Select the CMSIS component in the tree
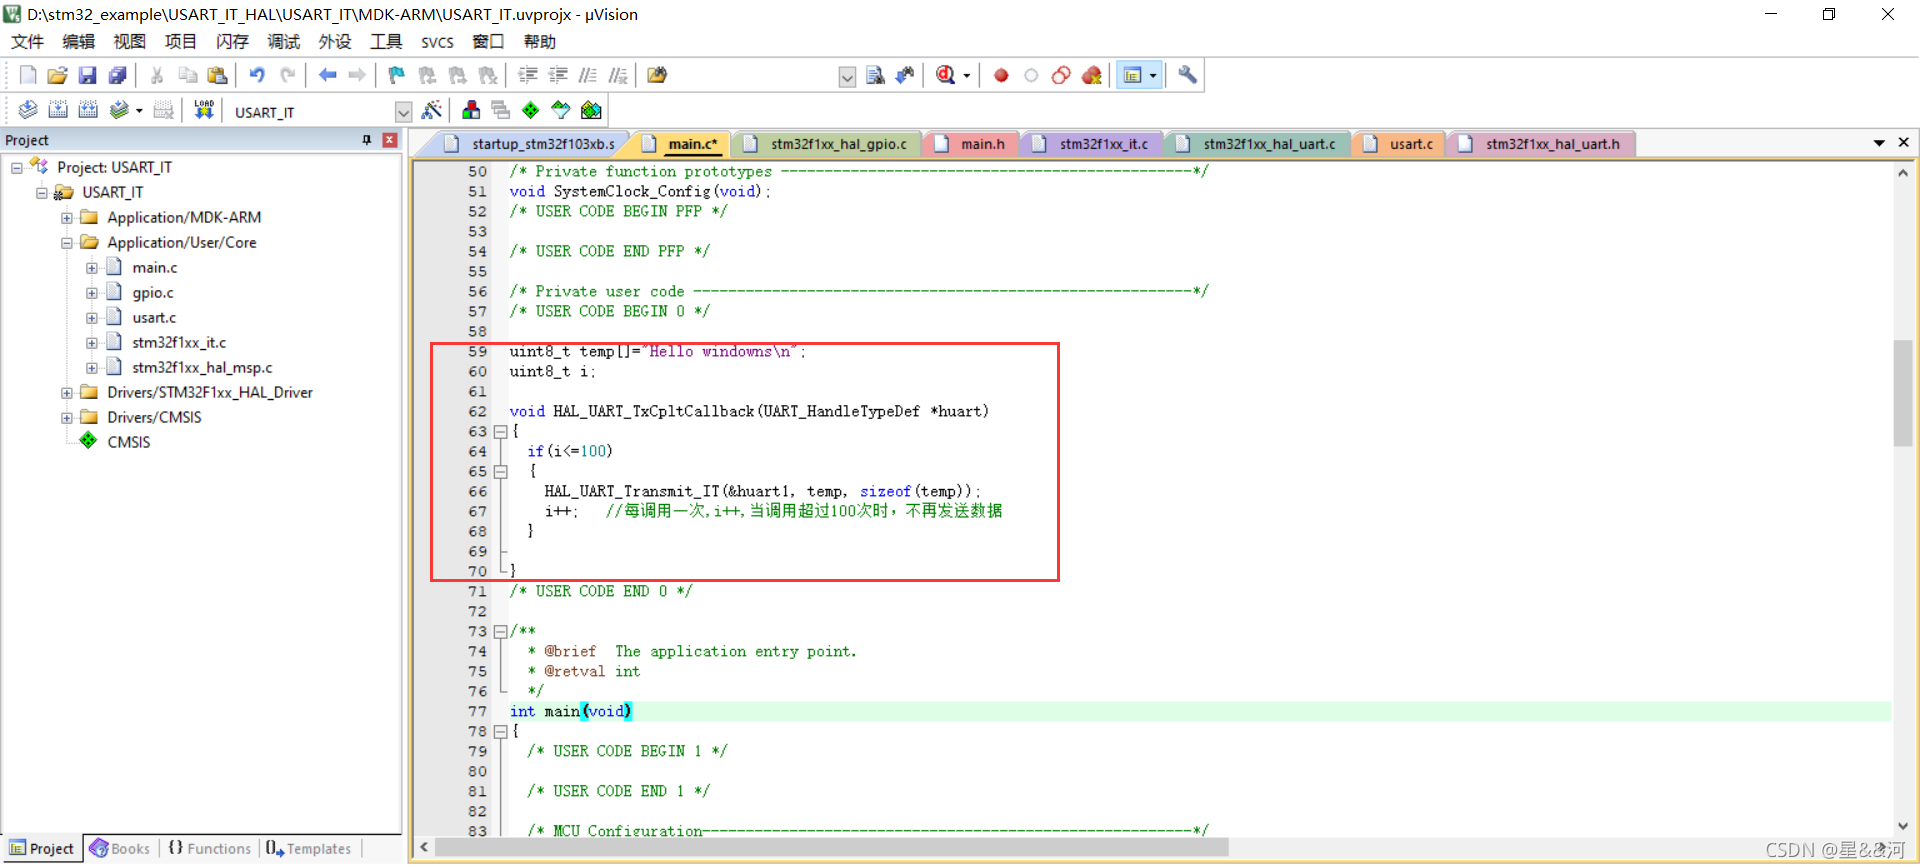Viewport: 1920px width, 868px height. (129, 442)
